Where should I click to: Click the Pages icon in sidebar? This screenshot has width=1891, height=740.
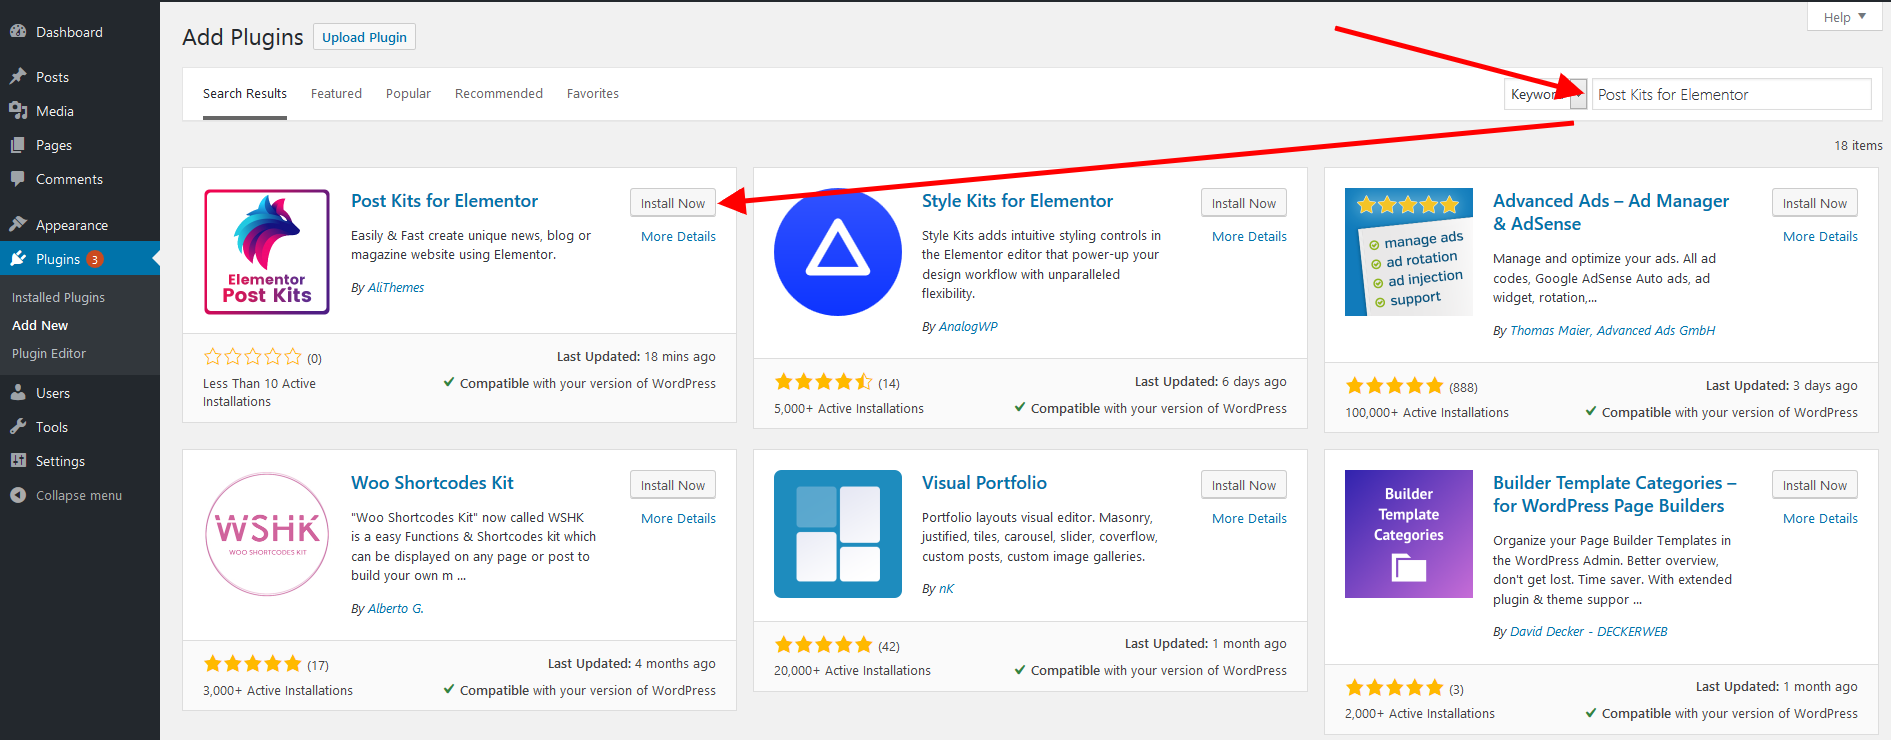[18, 145]
